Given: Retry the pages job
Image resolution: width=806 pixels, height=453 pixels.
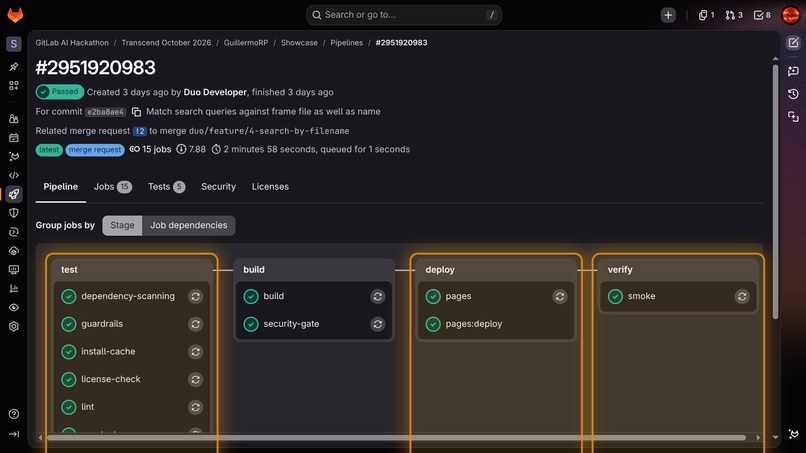Looking at the screenshot, I should click(x=560, y=297).
